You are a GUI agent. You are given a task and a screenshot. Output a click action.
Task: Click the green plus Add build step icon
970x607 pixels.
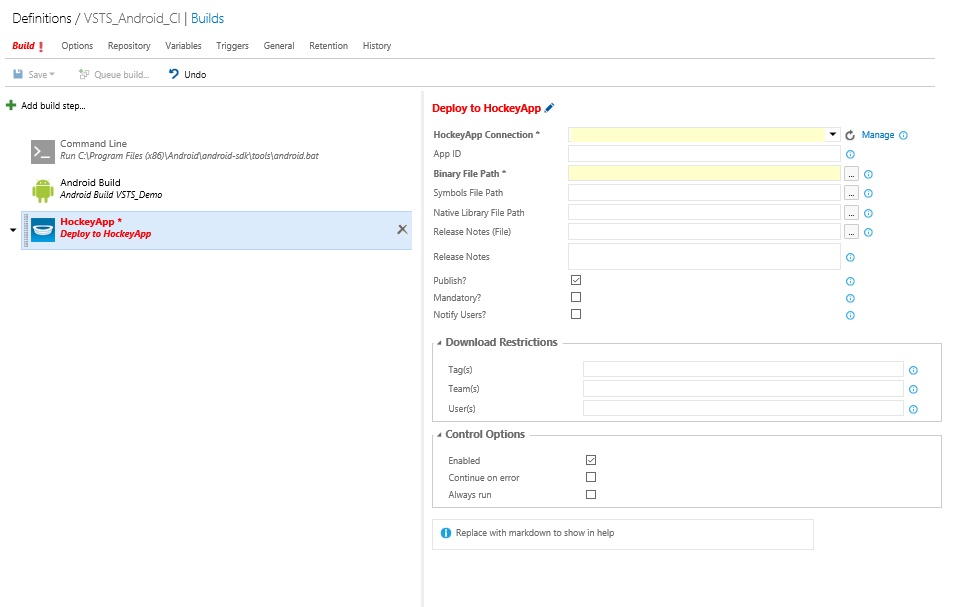11,105
